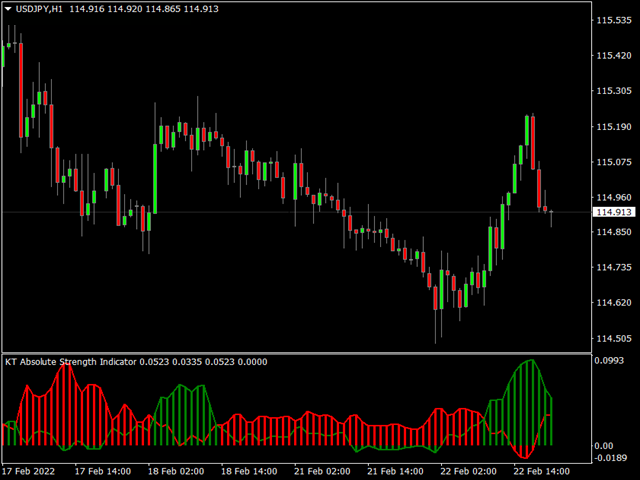Select the 115.075 price axis label
The width and height of the screenshot is (640, 480).
pos(613,162)
